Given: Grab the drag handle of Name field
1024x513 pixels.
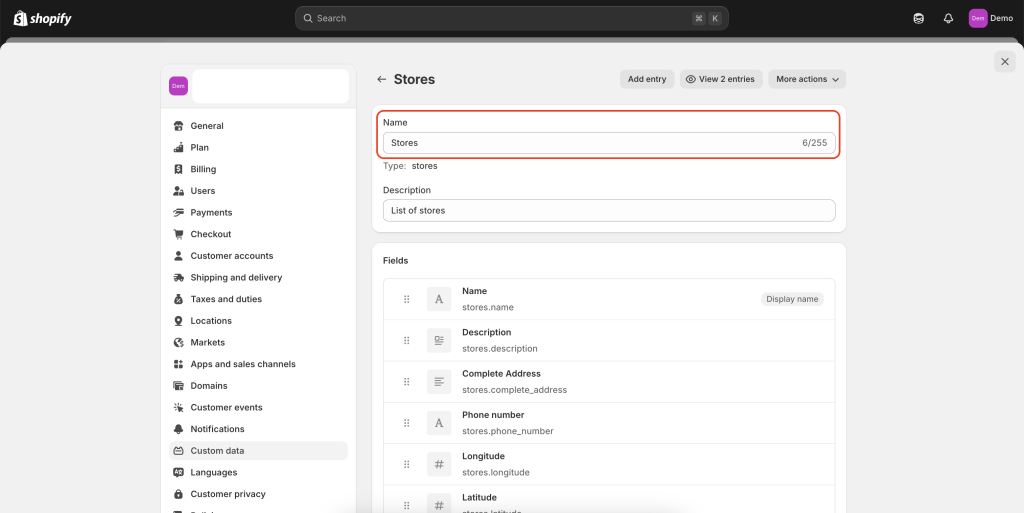Looking at the screenshot, I should click(x=406, y=299).
